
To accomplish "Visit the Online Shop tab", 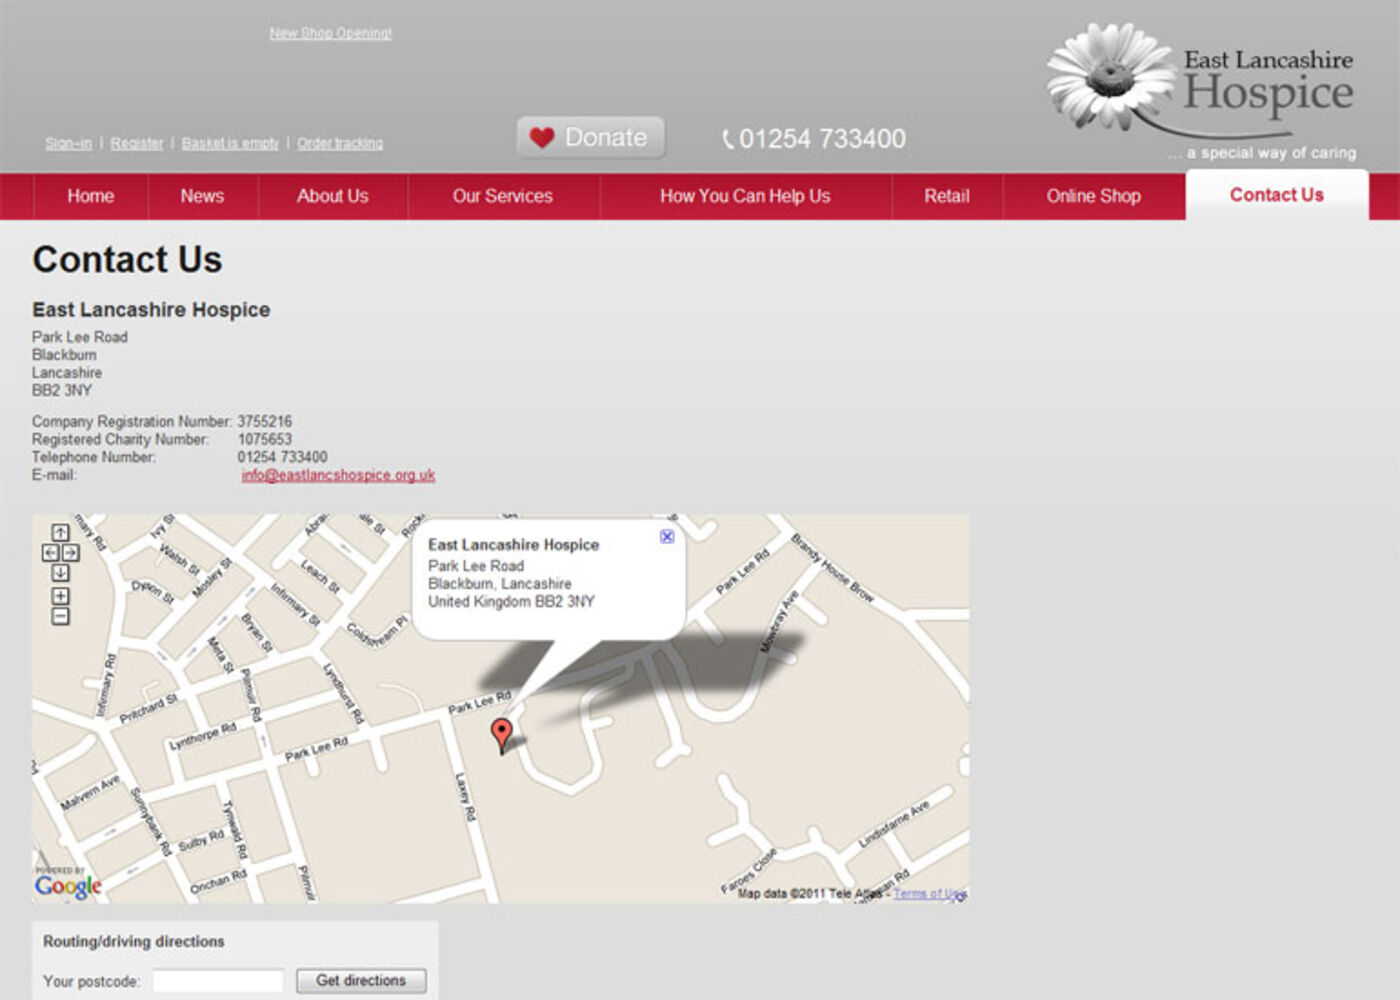I will [x=1093, y=196].
